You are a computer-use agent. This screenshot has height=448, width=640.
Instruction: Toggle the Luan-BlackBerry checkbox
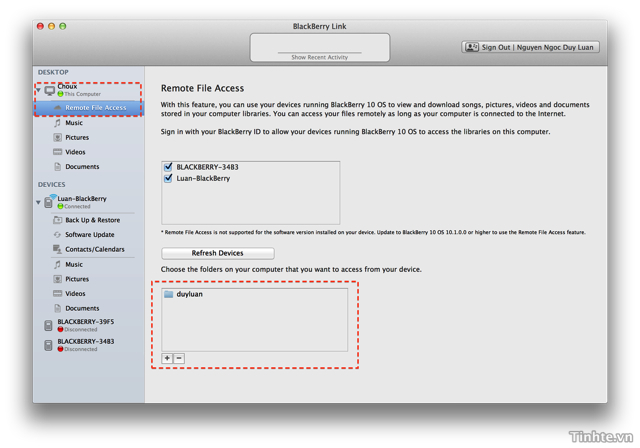168,178
